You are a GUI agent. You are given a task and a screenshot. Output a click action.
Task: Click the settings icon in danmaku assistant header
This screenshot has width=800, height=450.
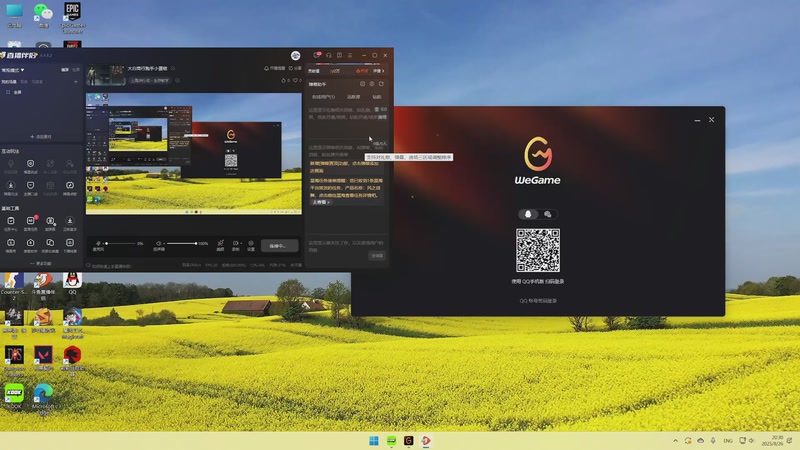point(372,84)
